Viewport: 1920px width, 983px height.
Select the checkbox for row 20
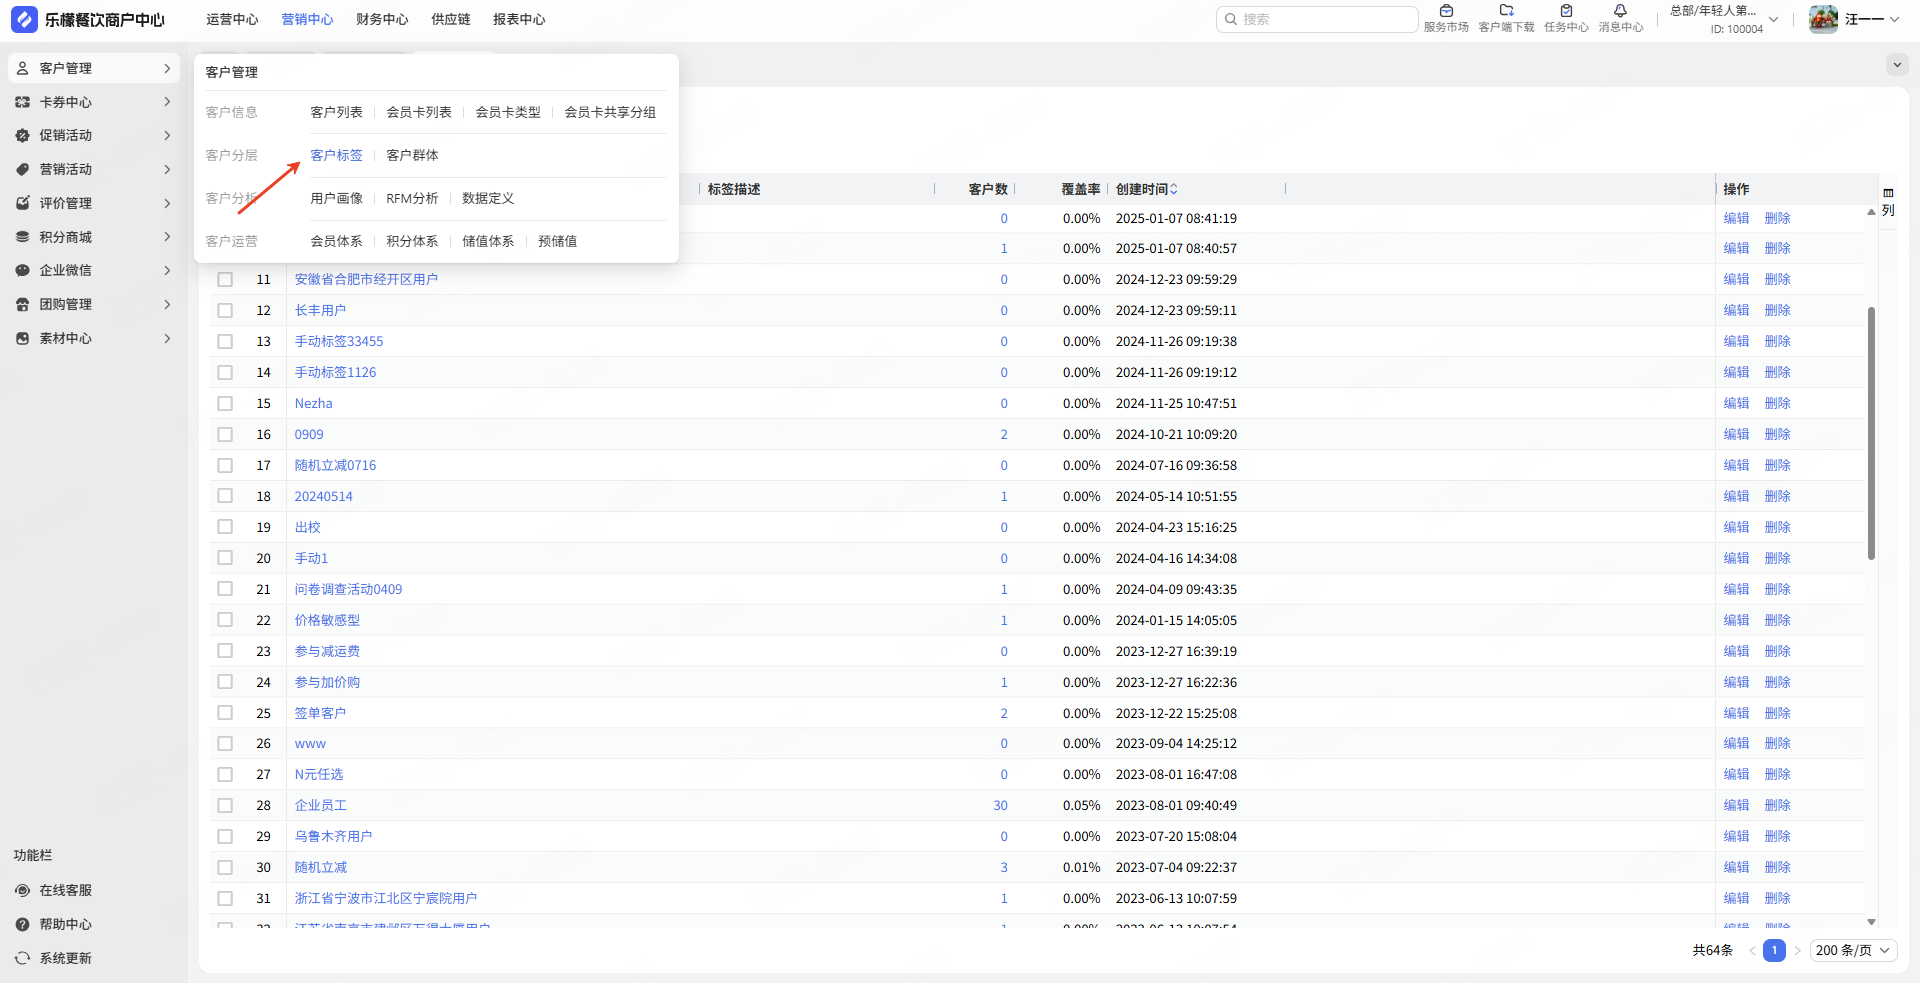[x=225, y=558]
